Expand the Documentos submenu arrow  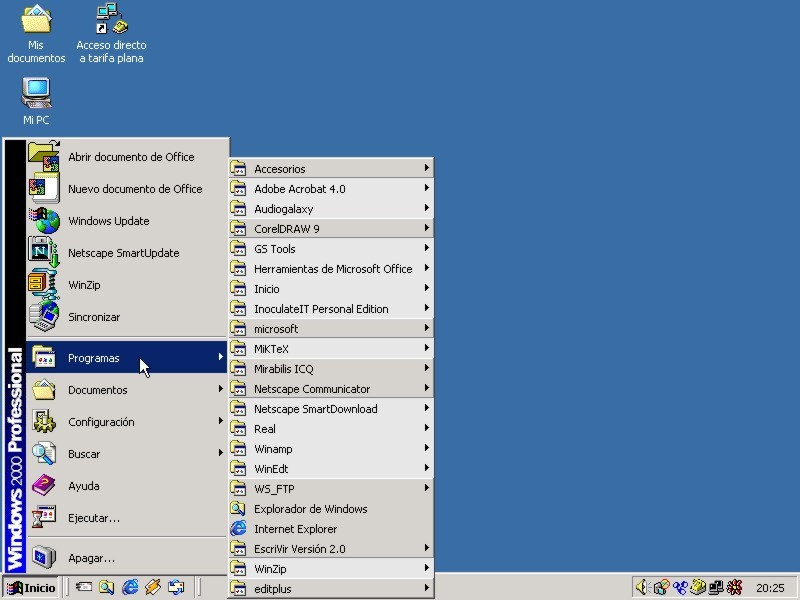pyautogui.click(x=220, y=389)
